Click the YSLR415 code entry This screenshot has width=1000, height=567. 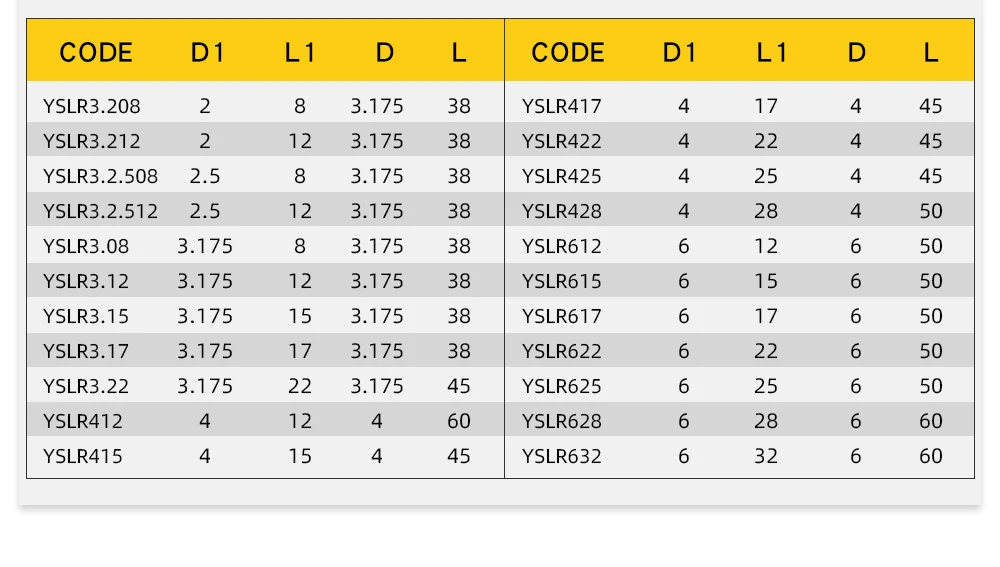[x=83, y=456]
